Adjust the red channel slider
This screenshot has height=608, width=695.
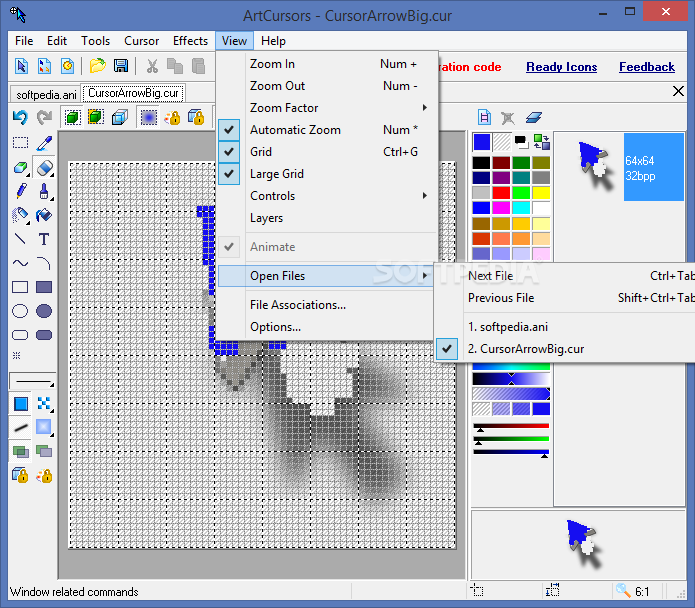[x=511, y=427]
